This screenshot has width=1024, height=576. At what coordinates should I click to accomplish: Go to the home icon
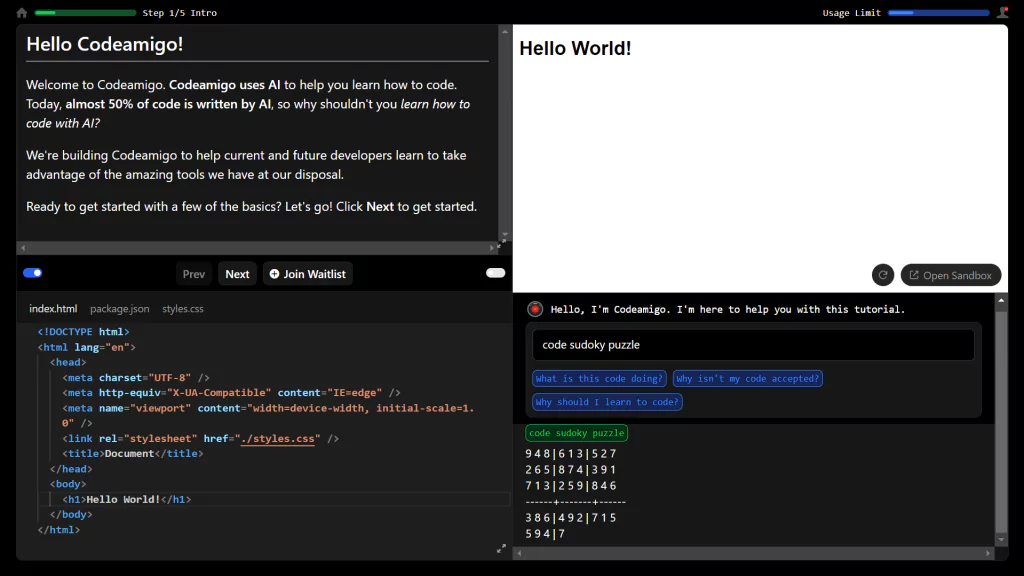pos(22,12)
